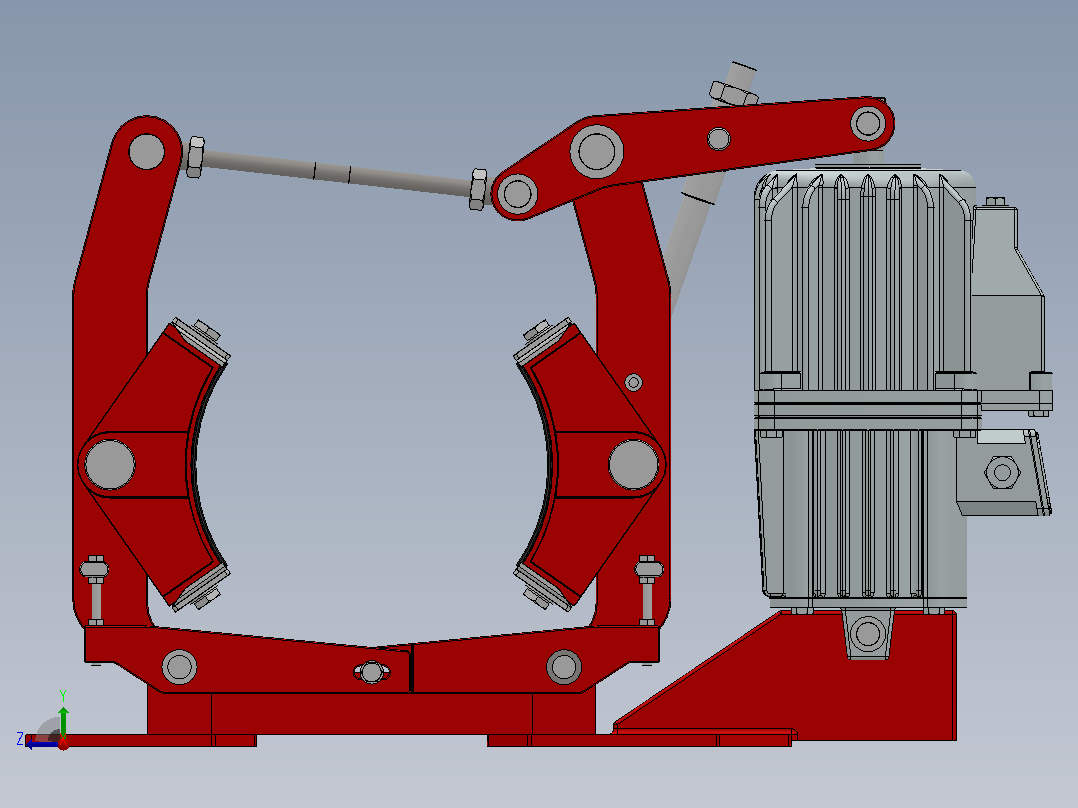
Task: Select the center fastener on the base joint
Action: pyautogui.click(x=371, y=672)
